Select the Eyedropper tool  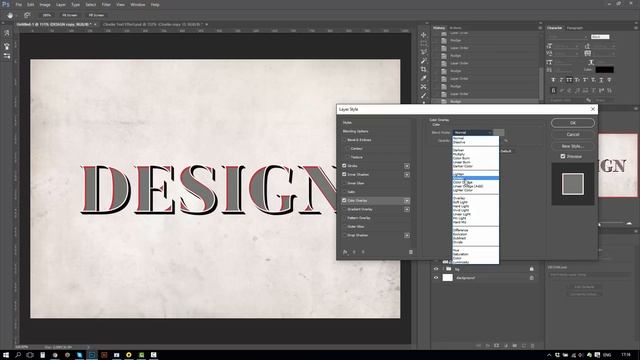coord(424,78)
